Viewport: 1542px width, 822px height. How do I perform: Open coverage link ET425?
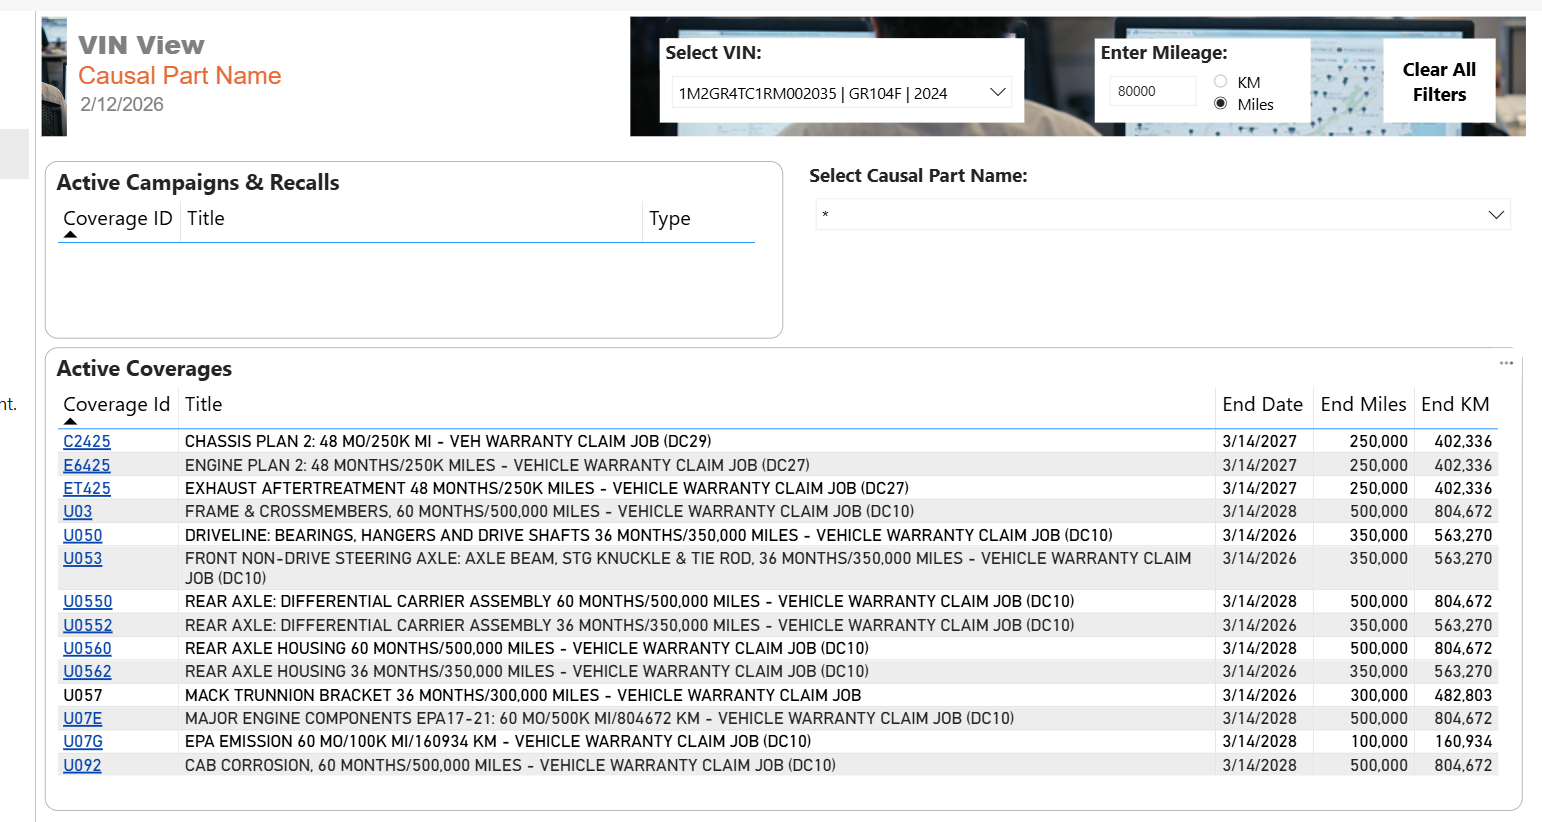(87, 489)
